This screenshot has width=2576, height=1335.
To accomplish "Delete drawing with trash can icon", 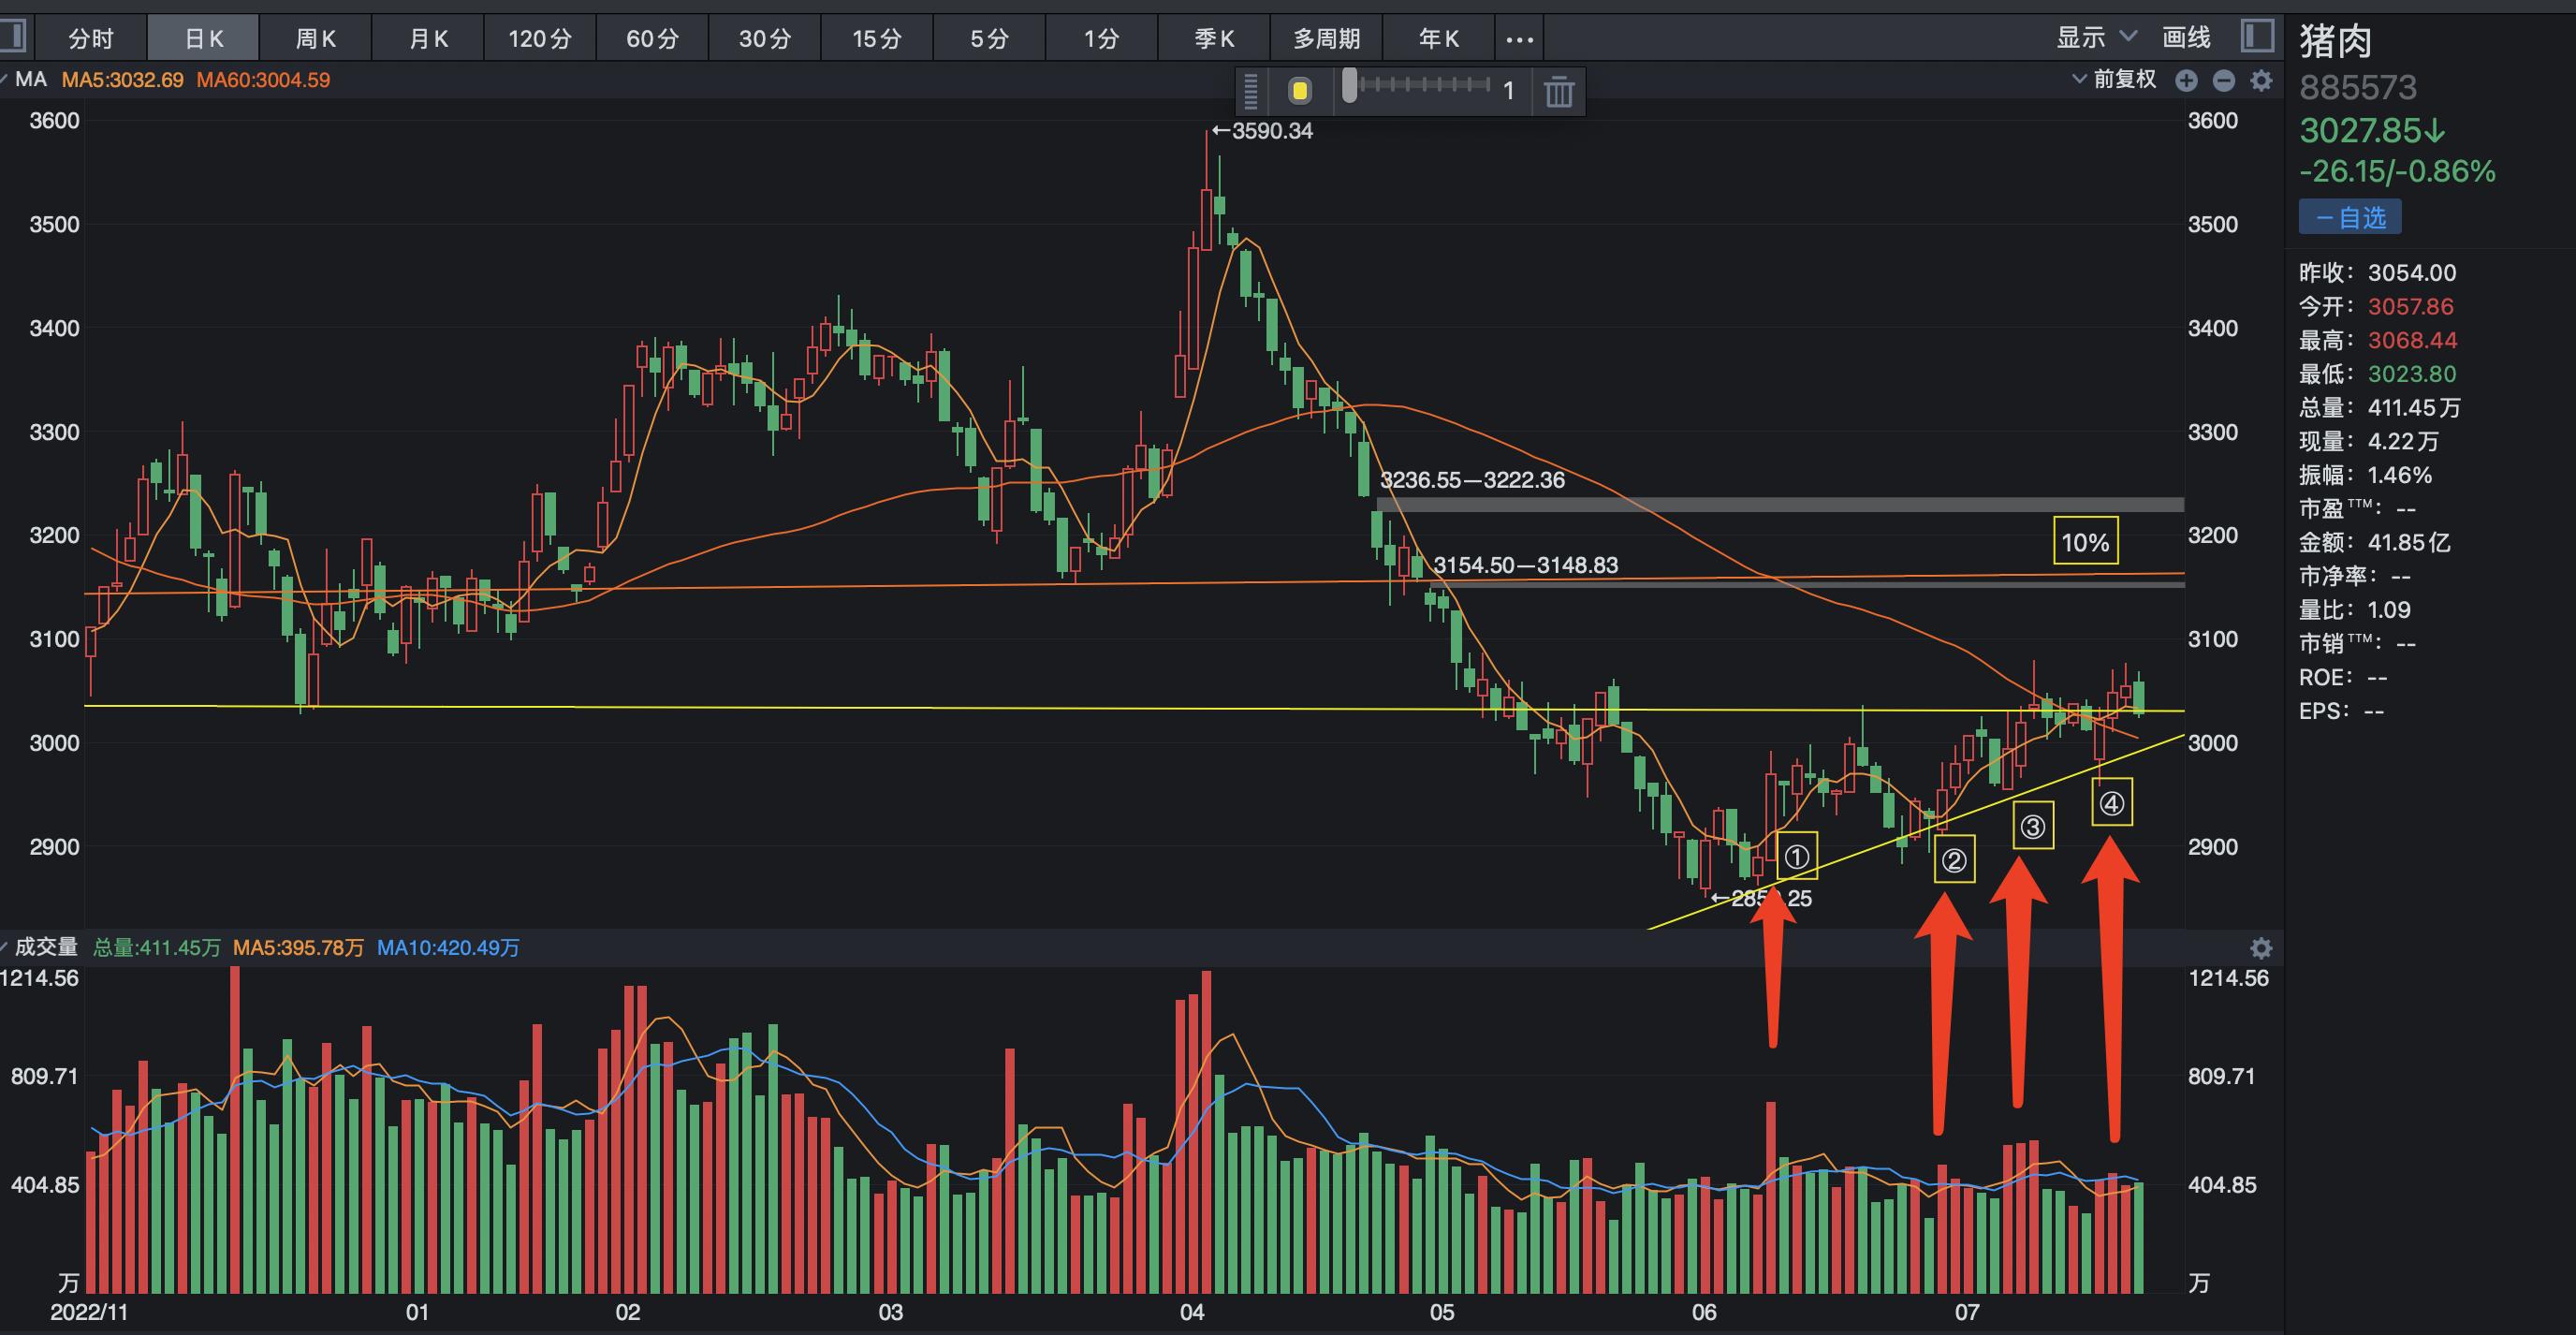I will [x=1558, y=92].
